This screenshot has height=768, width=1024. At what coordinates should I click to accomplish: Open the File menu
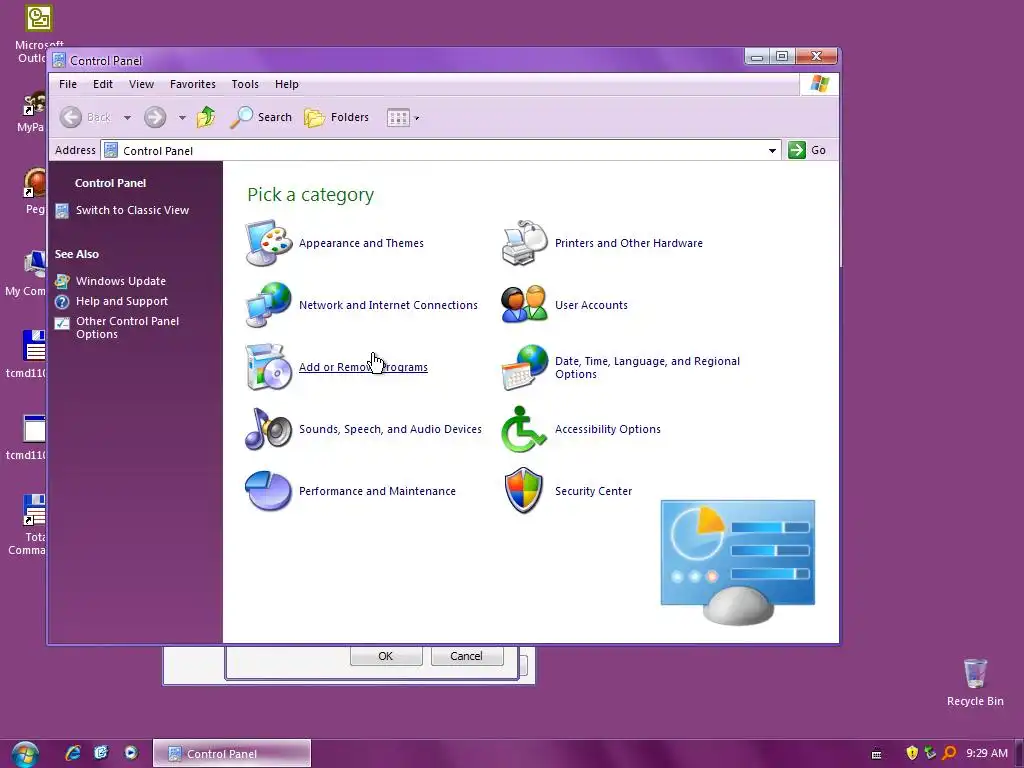[68, 84]
